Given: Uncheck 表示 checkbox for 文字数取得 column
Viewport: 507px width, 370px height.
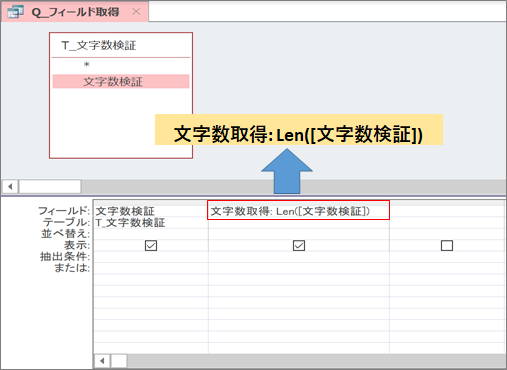Looking at the screenshot, I should [x=299, y=246].
